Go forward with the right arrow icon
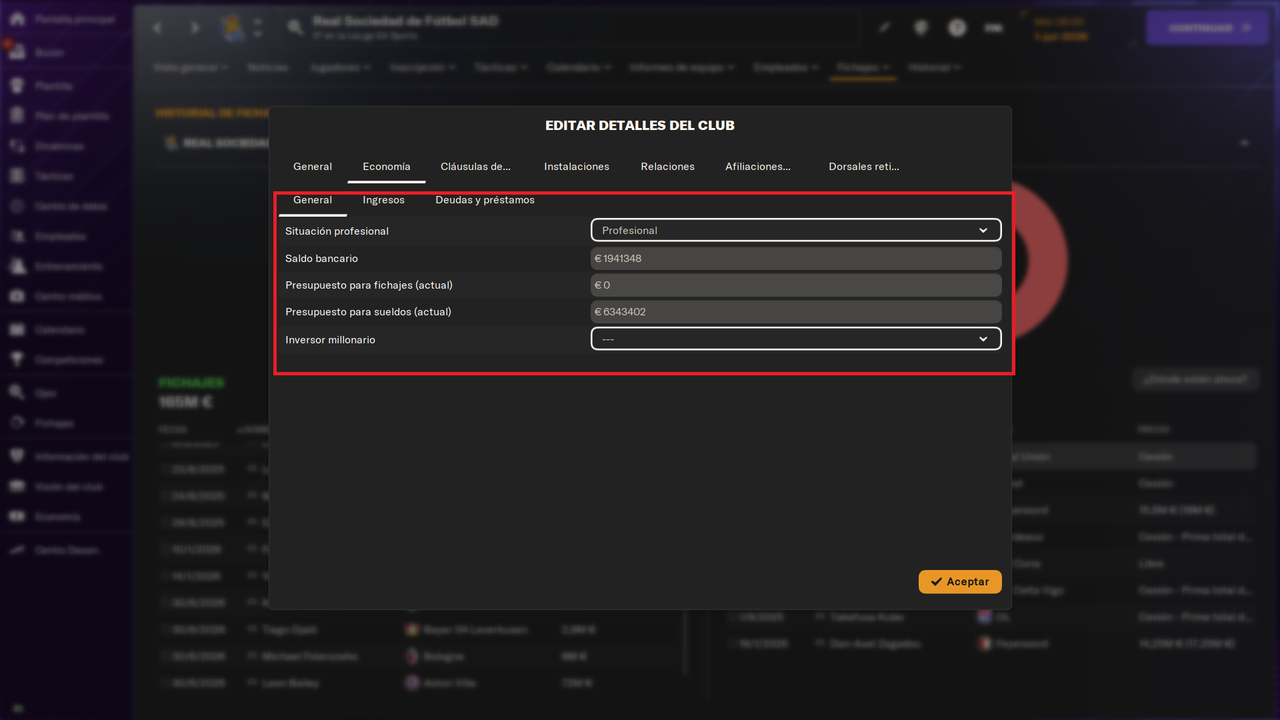This screenshot has width=1280, height=720. tap(194, 28)
